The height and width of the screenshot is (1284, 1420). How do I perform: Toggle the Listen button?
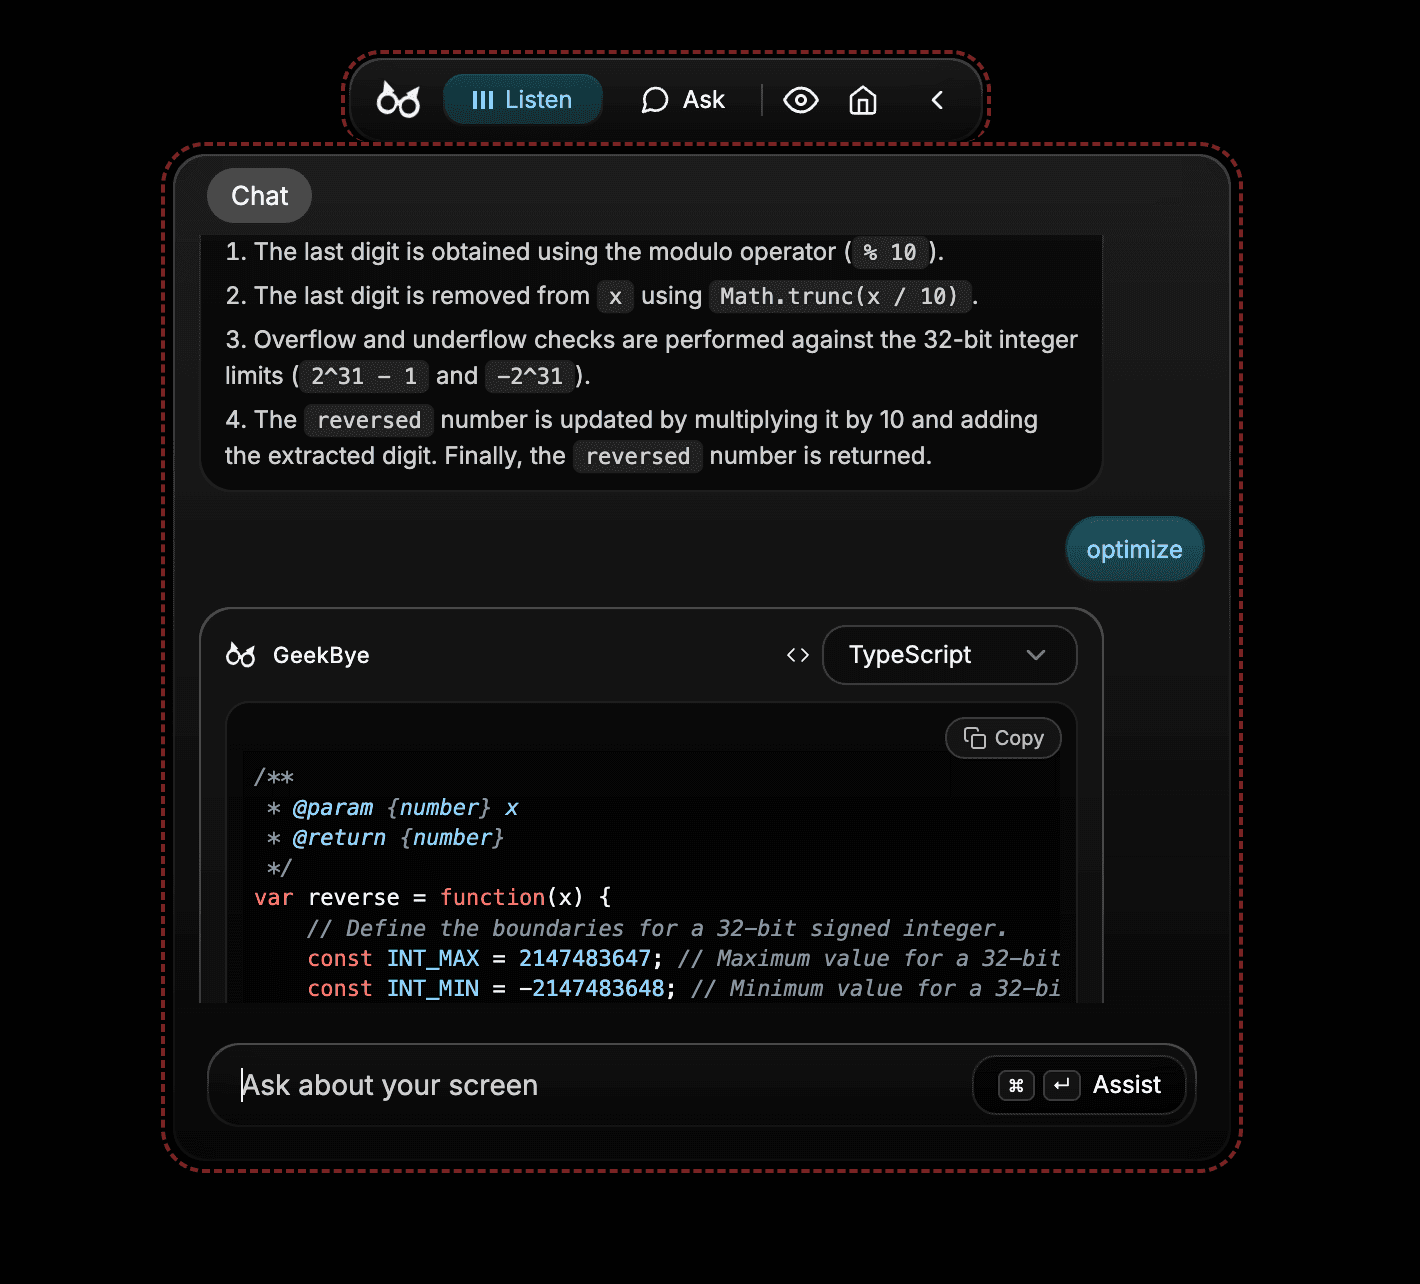522,100
